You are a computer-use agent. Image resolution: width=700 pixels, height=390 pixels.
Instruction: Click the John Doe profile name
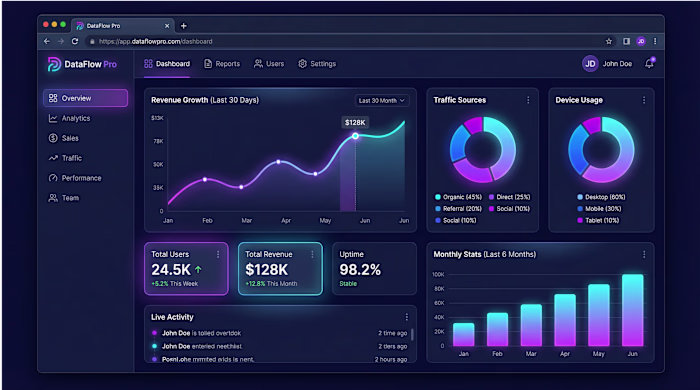pyautogui.click(x=617, y=64)
